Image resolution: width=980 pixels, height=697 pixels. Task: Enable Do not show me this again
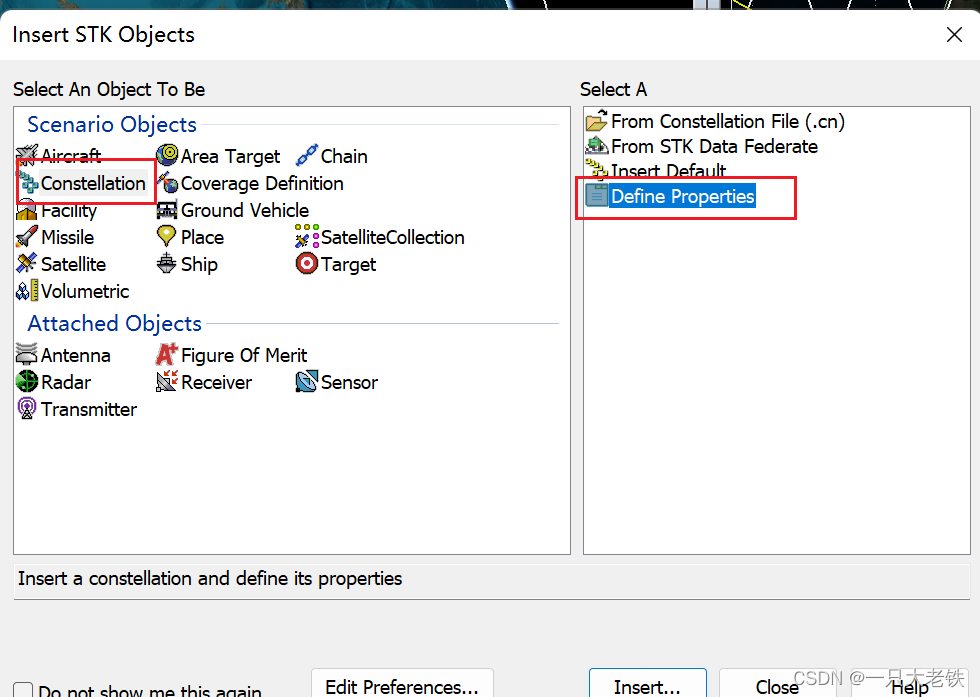(23, 690)
